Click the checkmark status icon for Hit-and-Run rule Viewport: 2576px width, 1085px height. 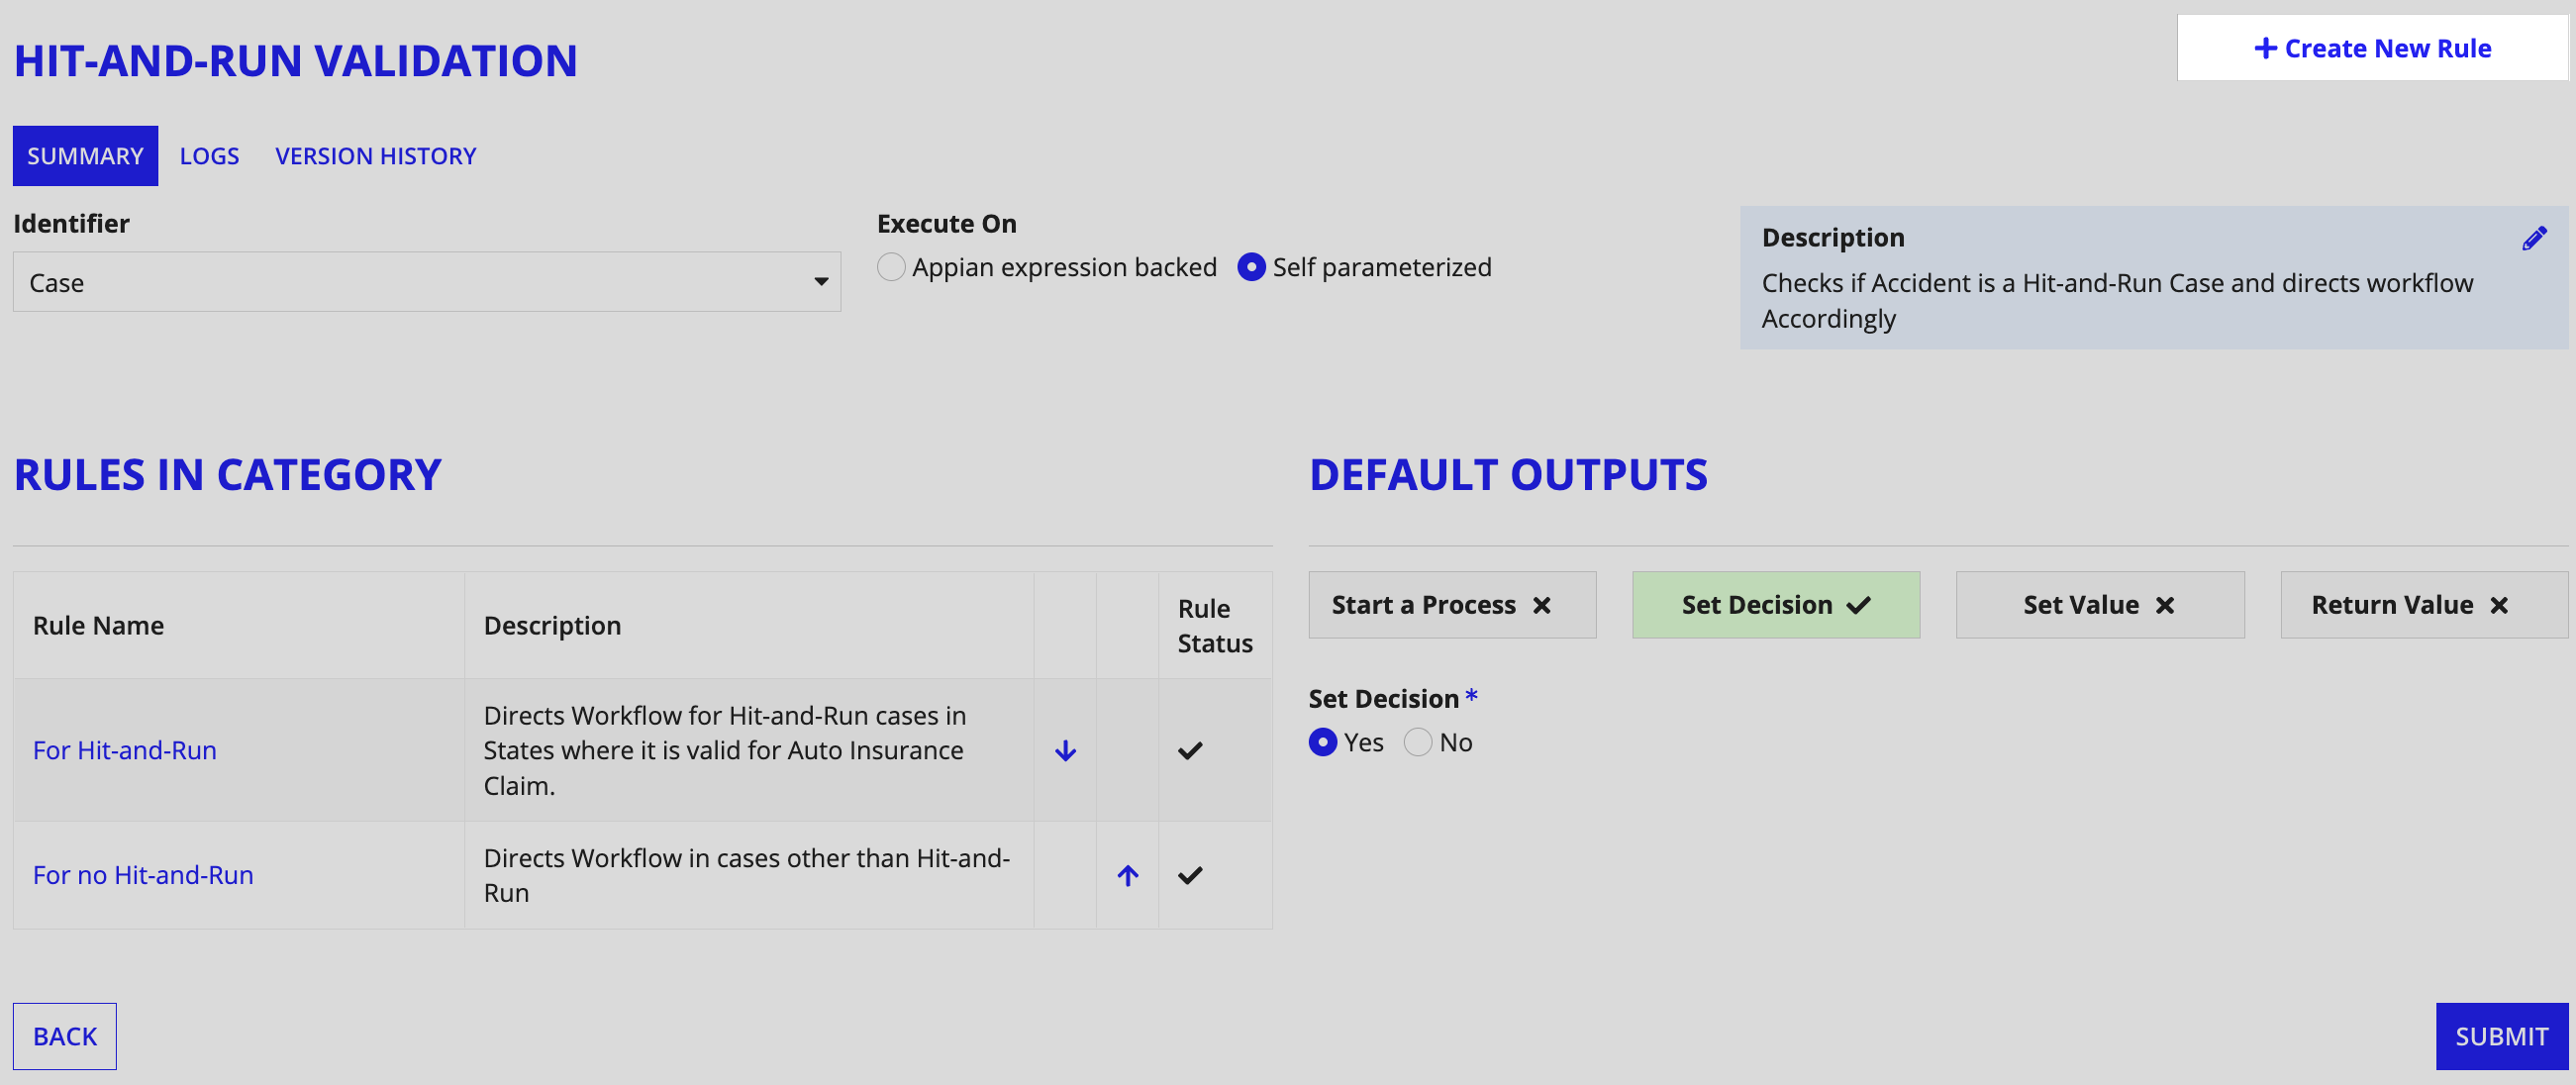click(x=1189, y=749)
